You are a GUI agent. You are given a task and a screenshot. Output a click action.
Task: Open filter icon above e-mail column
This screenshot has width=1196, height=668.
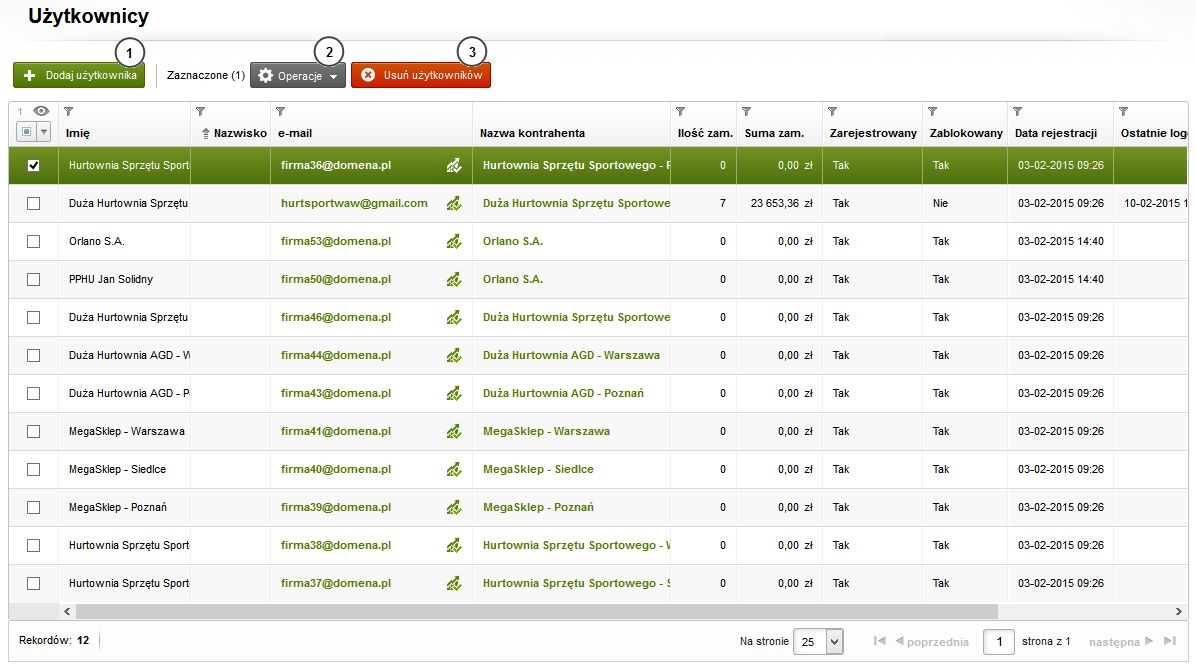(280, 111)
